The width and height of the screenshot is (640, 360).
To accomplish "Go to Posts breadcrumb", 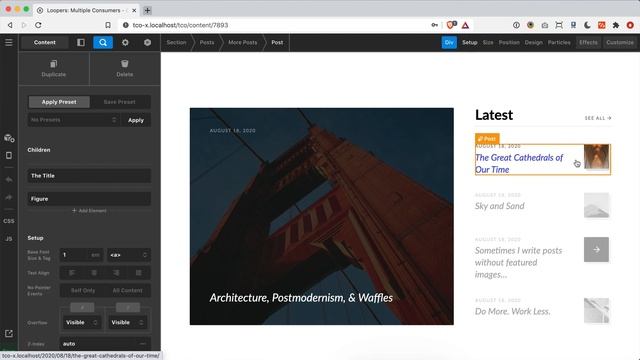I will 207,42.
